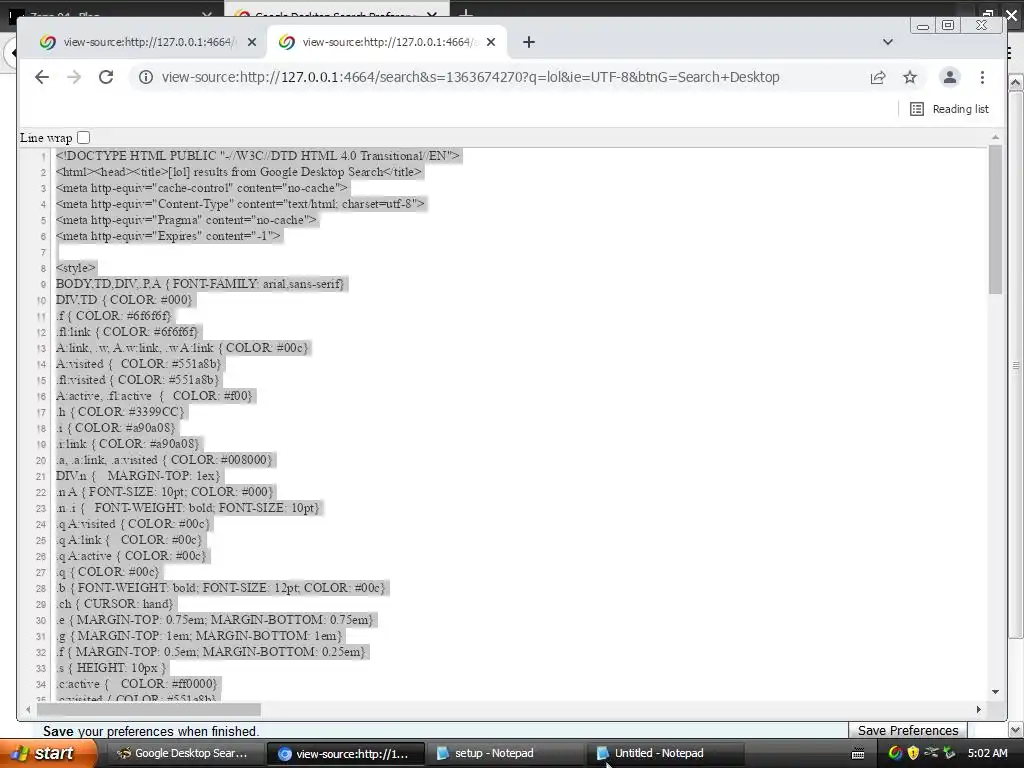Click the security shield tray icon
Screen dimensions: 1024x768
tap(913, 753)
